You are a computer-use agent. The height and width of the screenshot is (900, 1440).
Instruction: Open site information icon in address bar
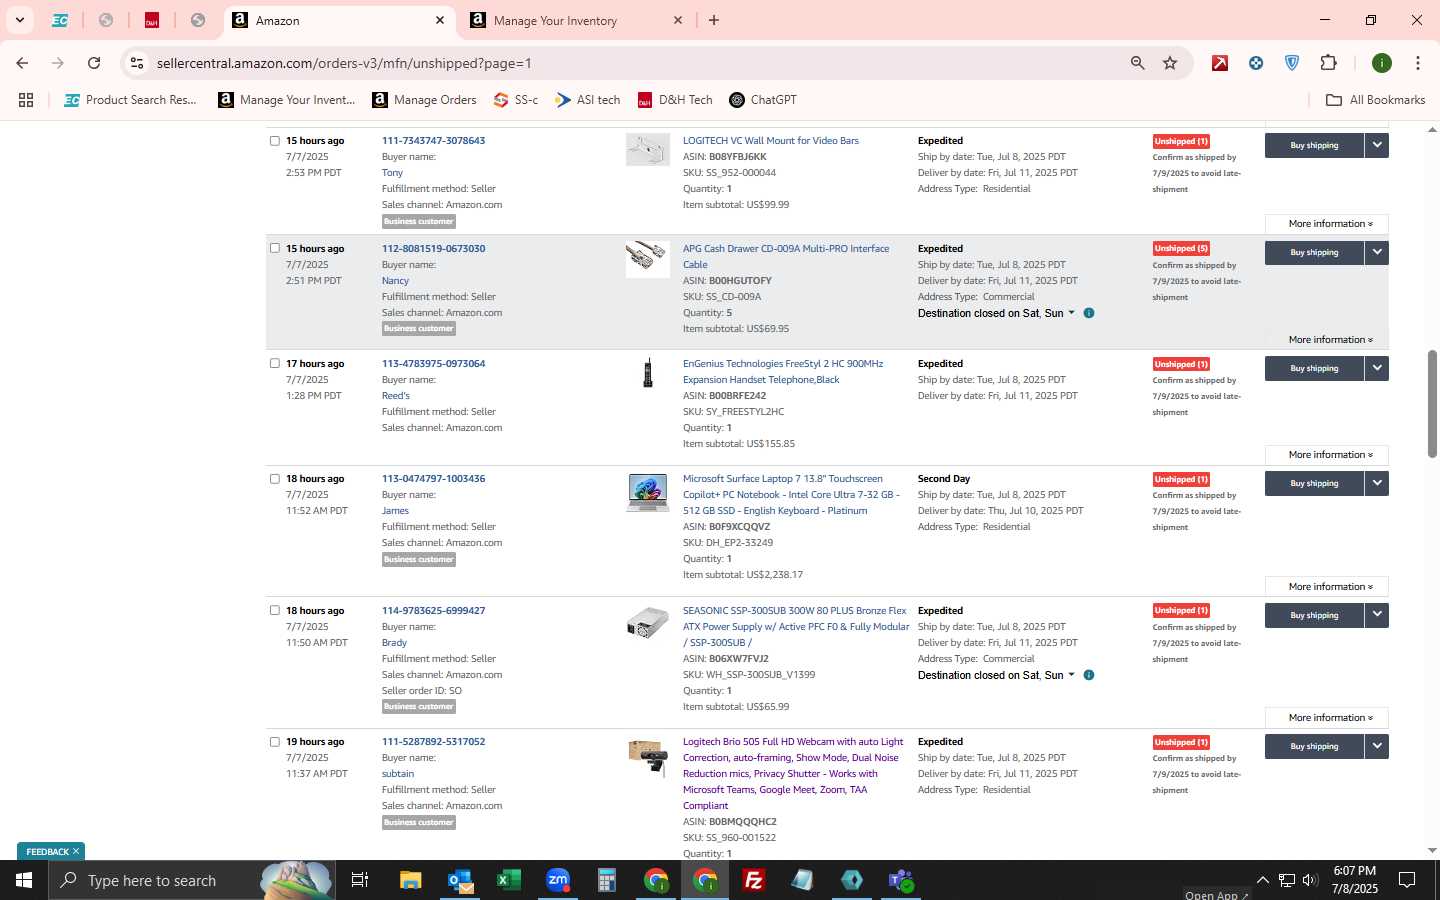[137, 63]
